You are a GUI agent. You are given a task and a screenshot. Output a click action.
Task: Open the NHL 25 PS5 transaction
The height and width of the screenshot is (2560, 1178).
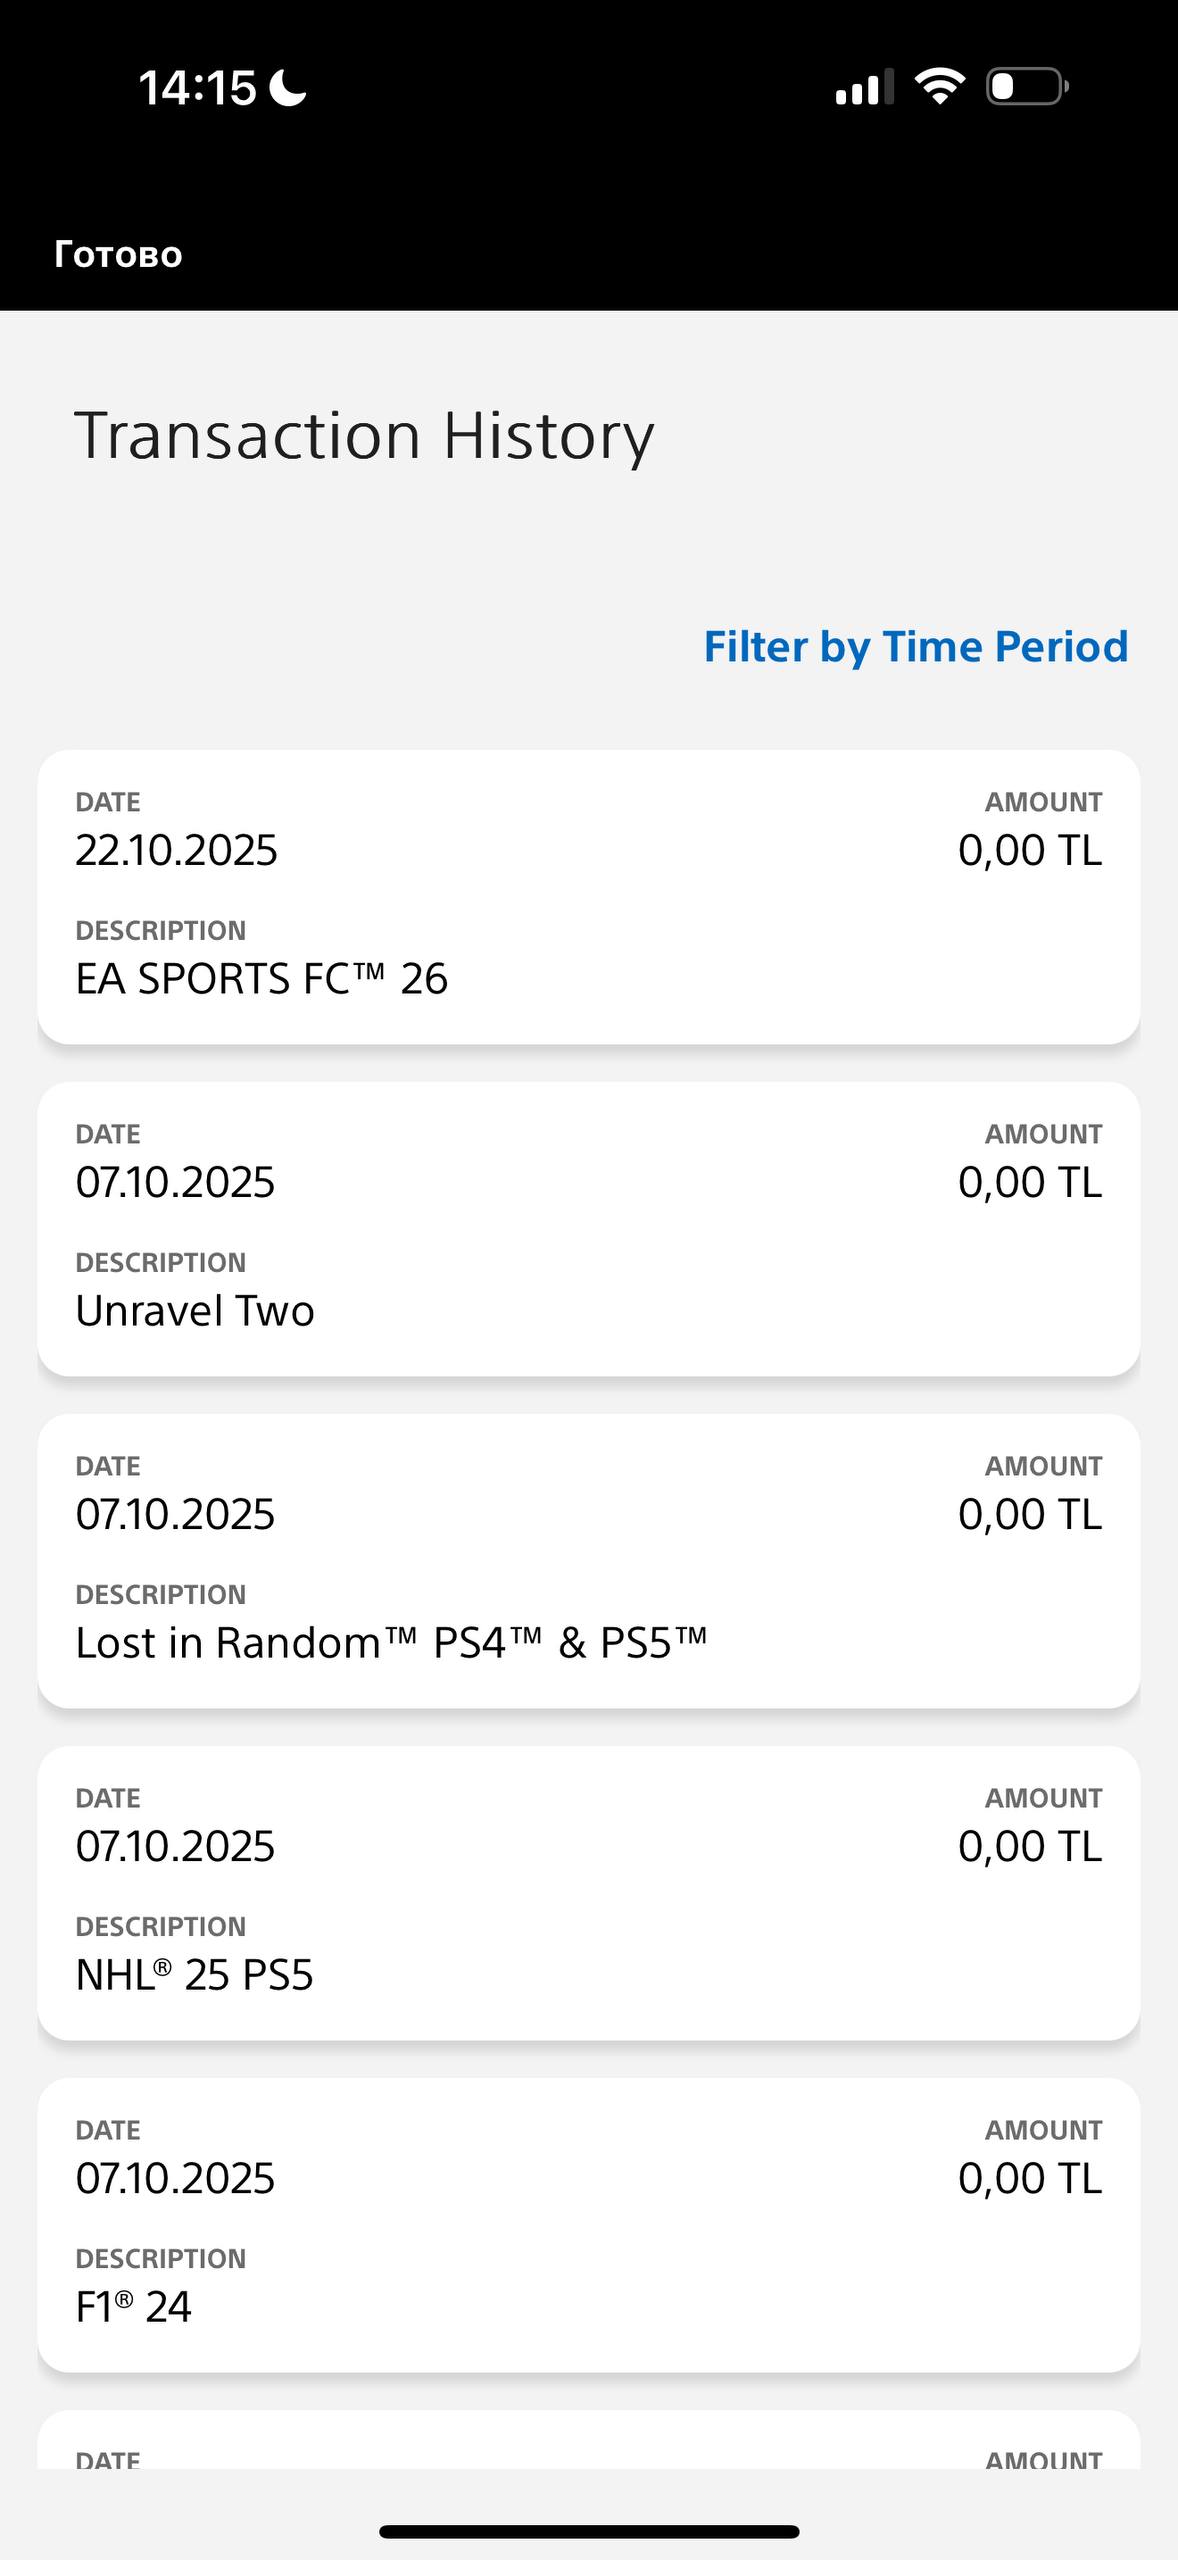[x=588, y=1893]
